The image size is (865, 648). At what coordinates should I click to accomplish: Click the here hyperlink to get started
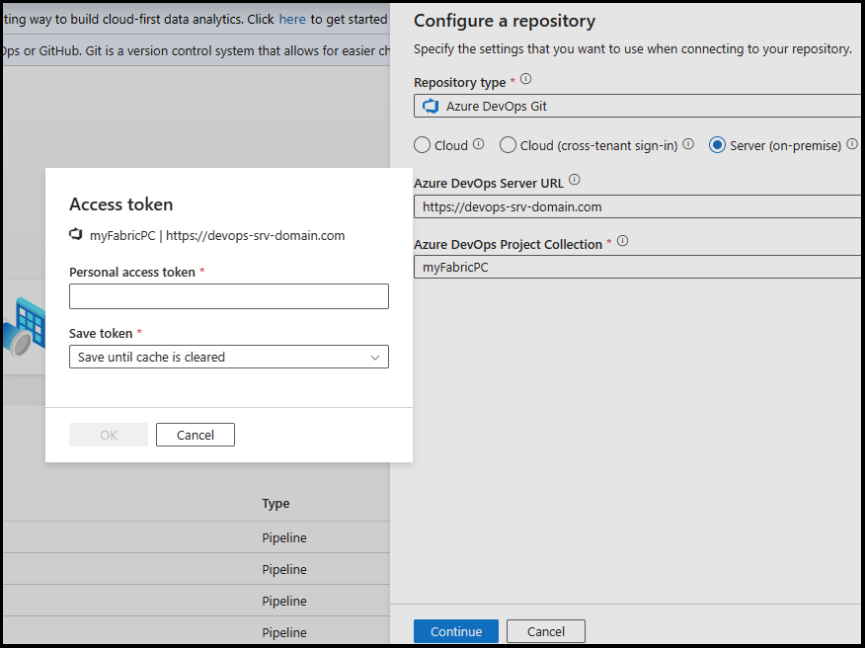coord(292,19)
